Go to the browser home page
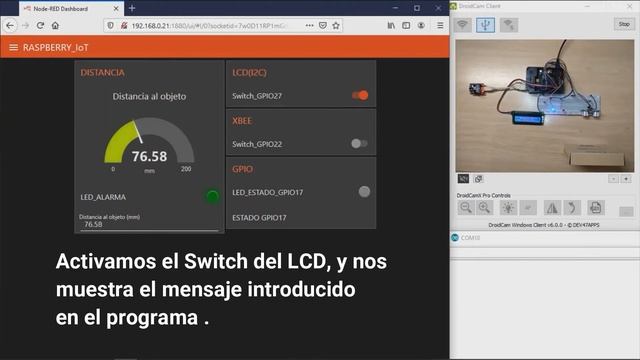Image resolution: width=640 pixels, height=360 pixels. 55,25
